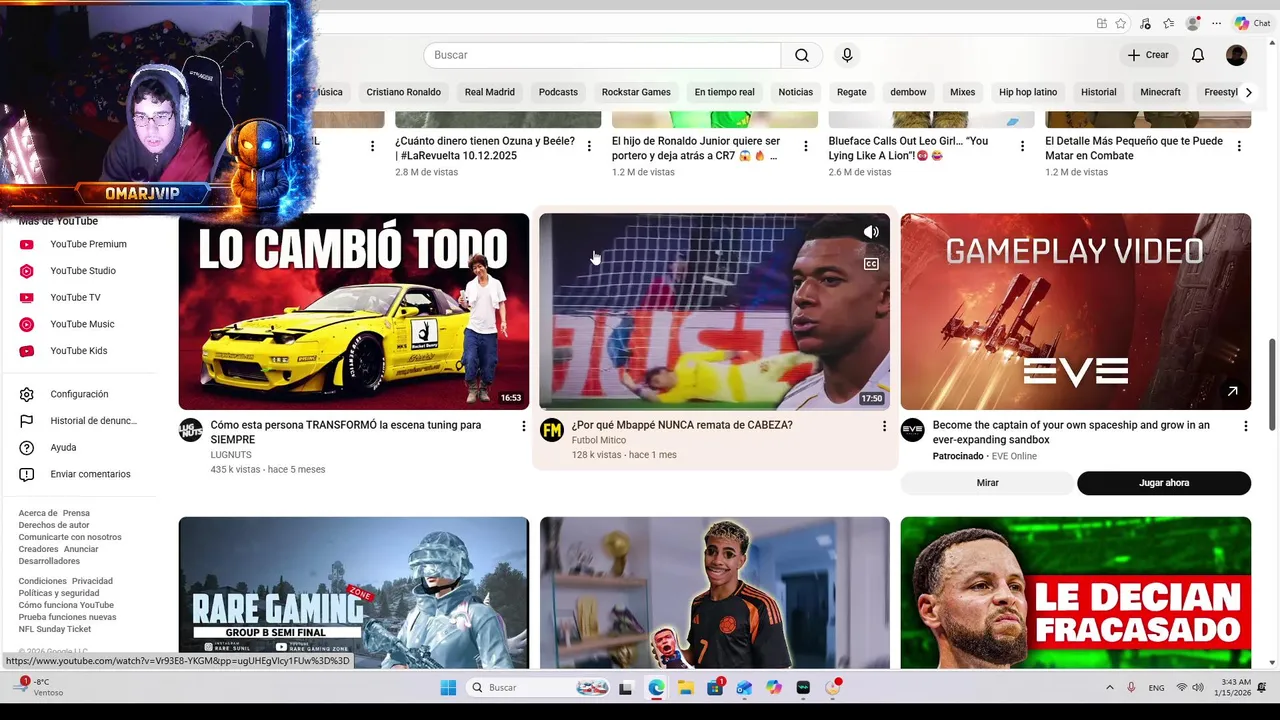Viewport: 1280px width, 720px height.
Task: Click the Mirar button on EVE ad
Action: pos(987,483)
